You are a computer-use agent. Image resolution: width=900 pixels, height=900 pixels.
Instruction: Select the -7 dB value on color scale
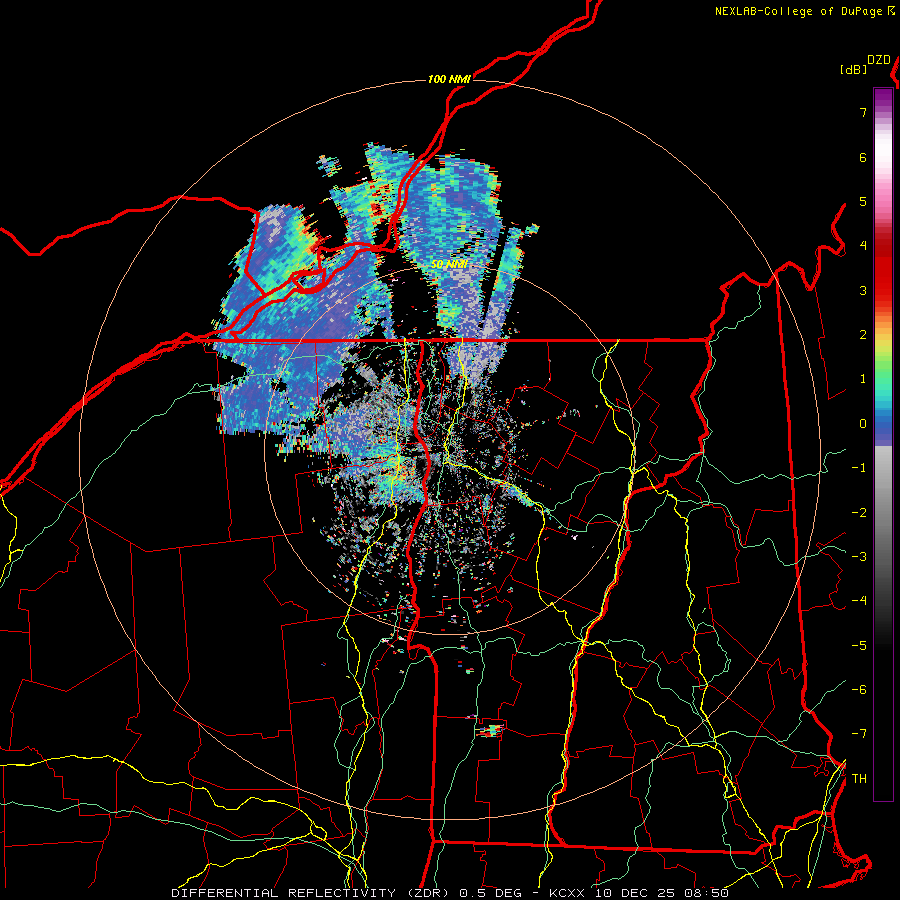coord(859,734)
